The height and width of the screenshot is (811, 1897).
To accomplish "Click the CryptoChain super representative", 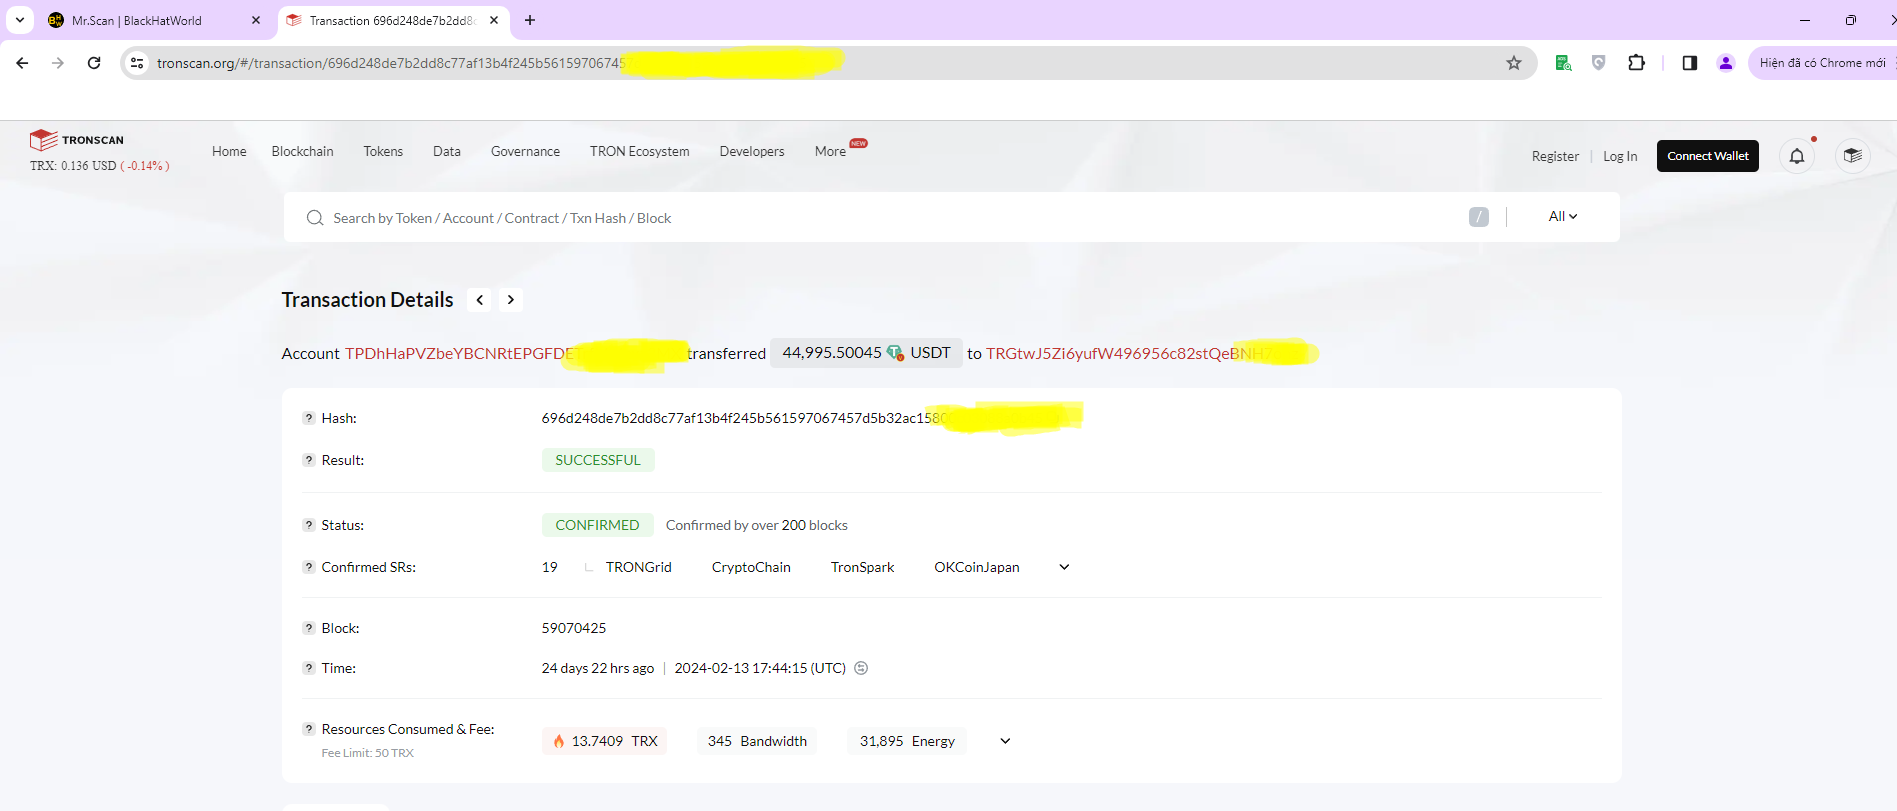I will 751,567.
